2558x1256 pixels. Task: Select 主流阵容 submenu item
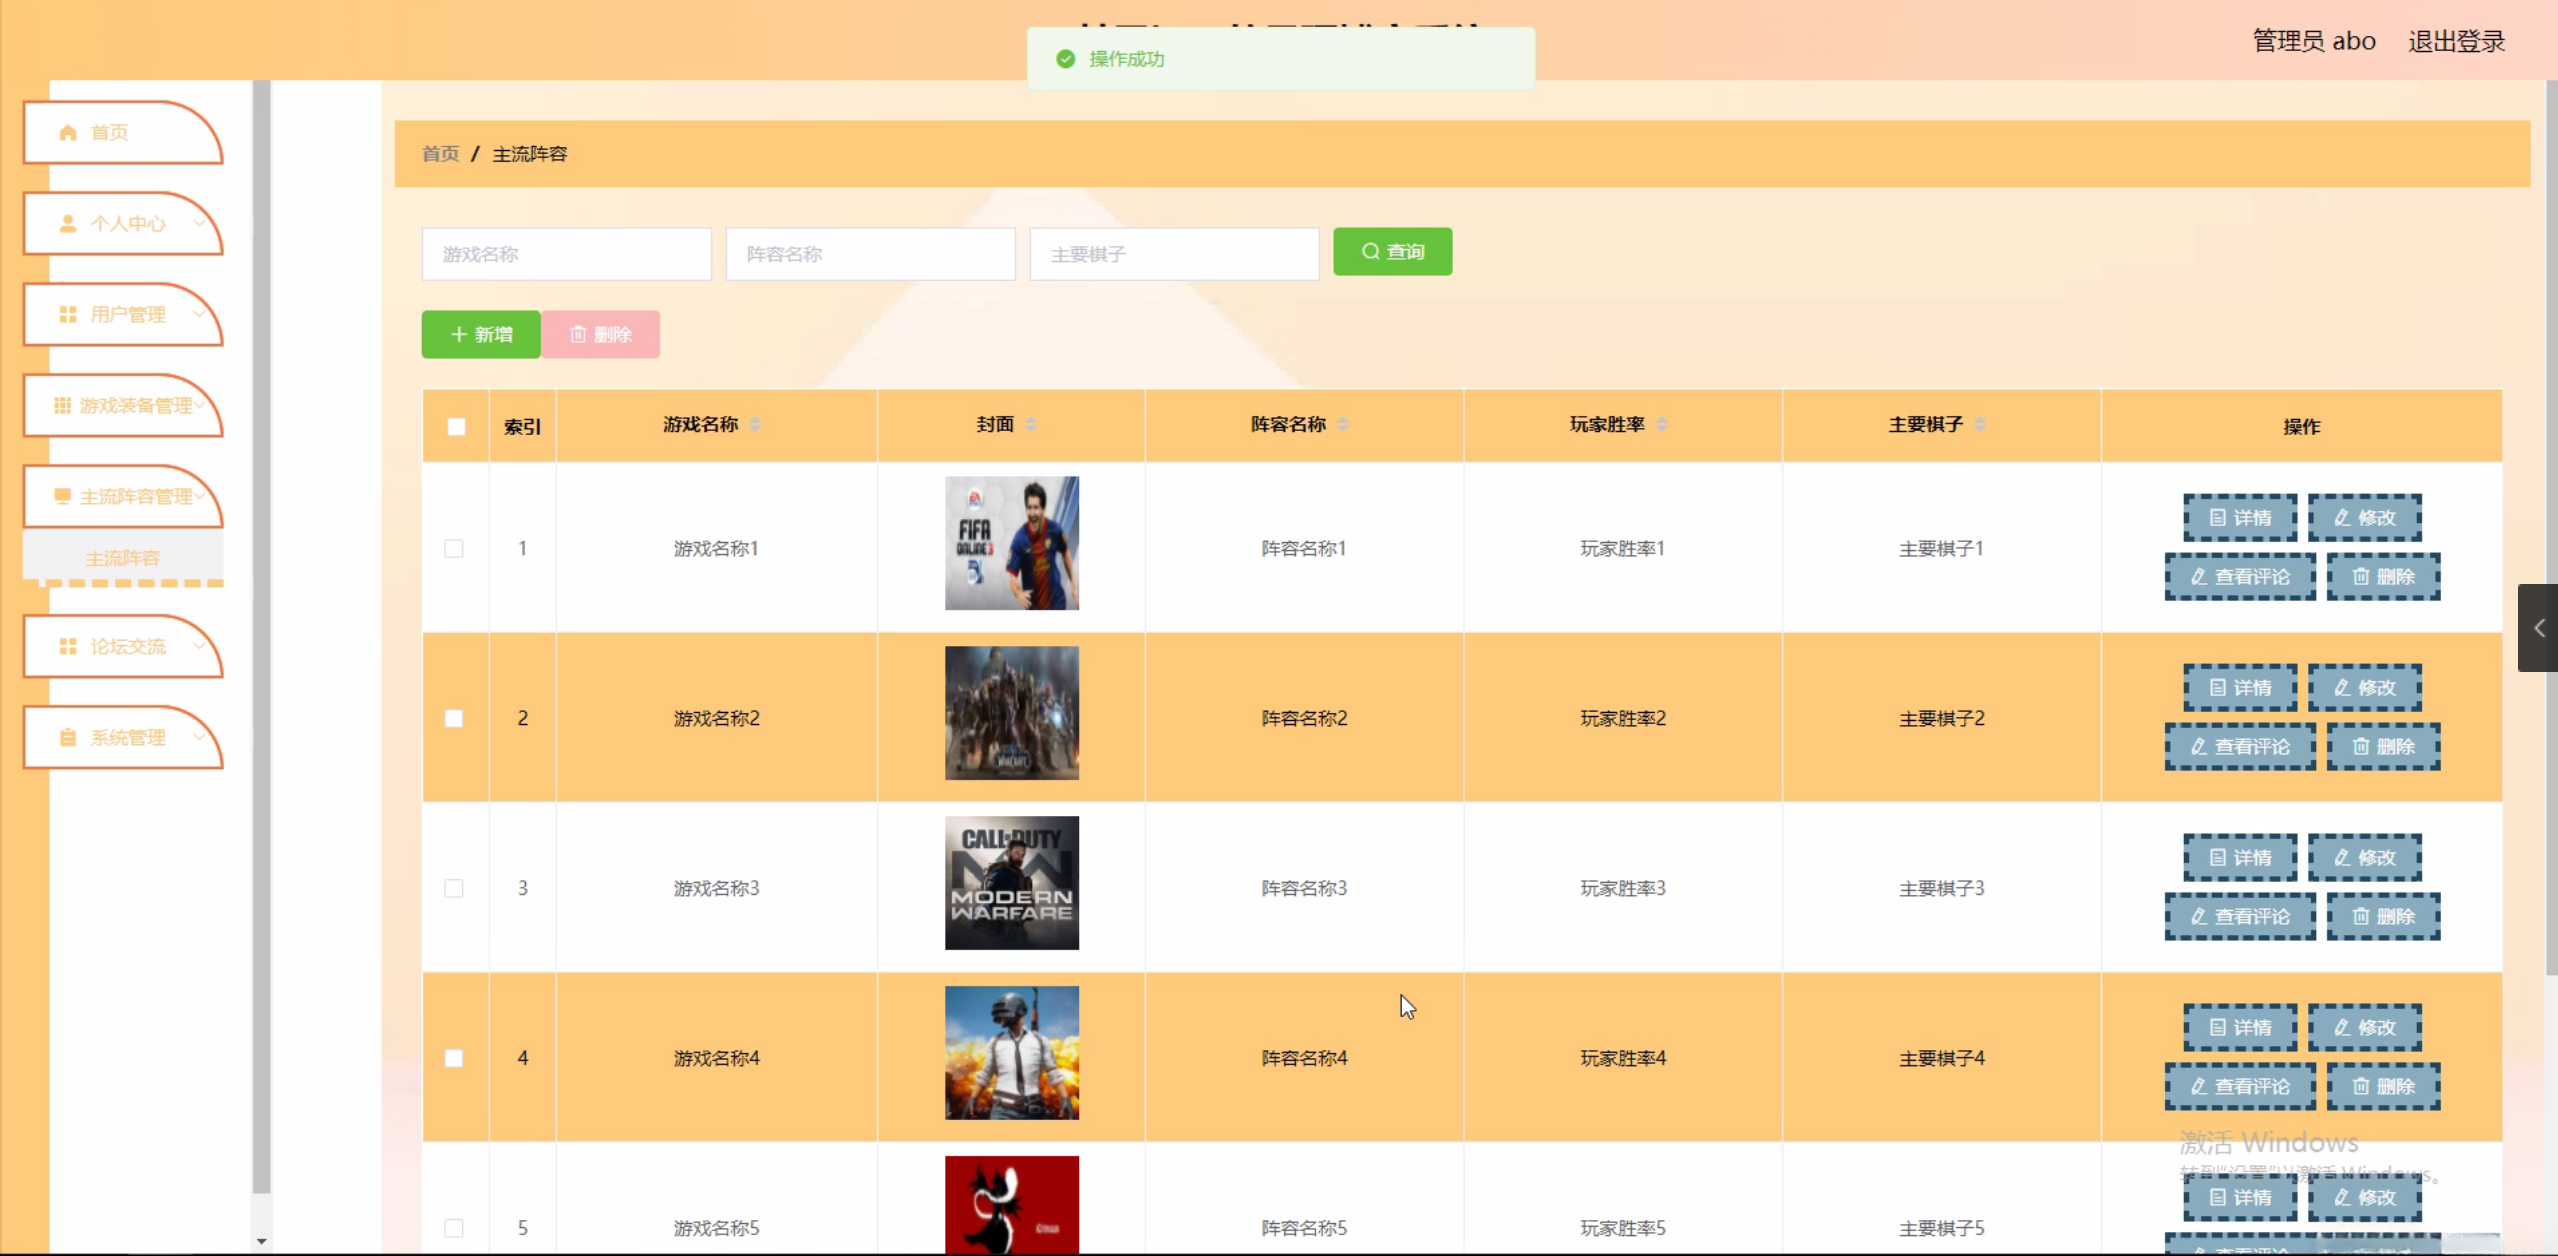coord(122,557)
